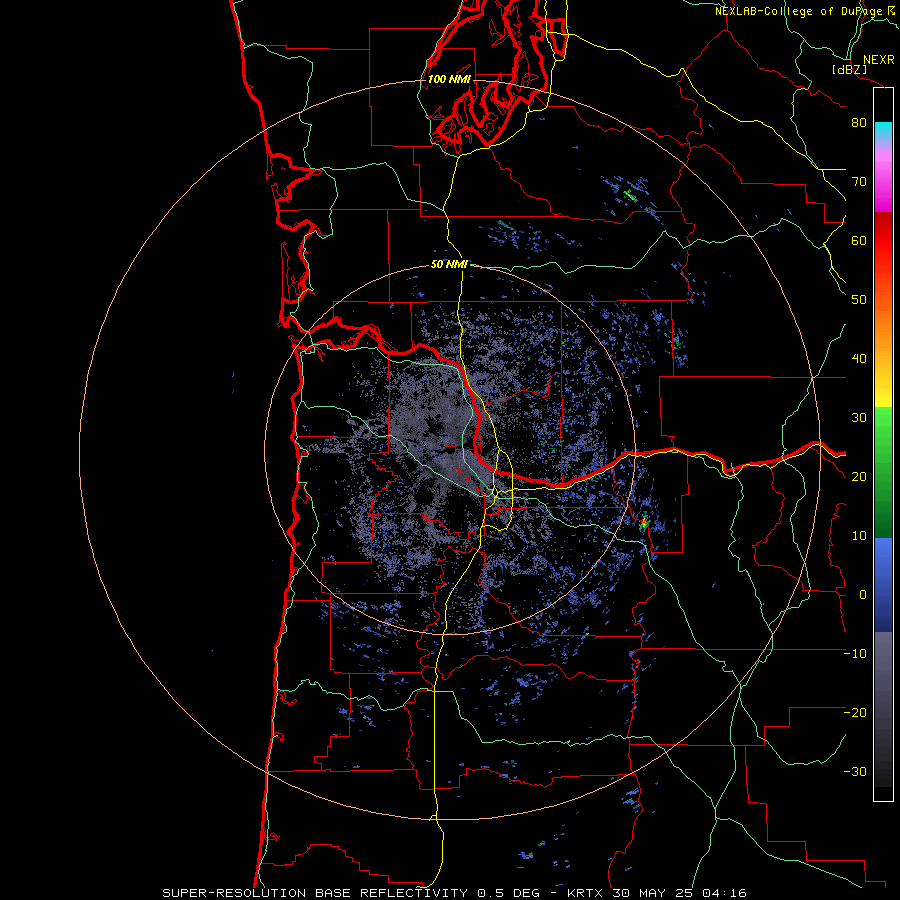Click the -20 value on dBZ scale

pyautogui.click(x=855, y=713)
